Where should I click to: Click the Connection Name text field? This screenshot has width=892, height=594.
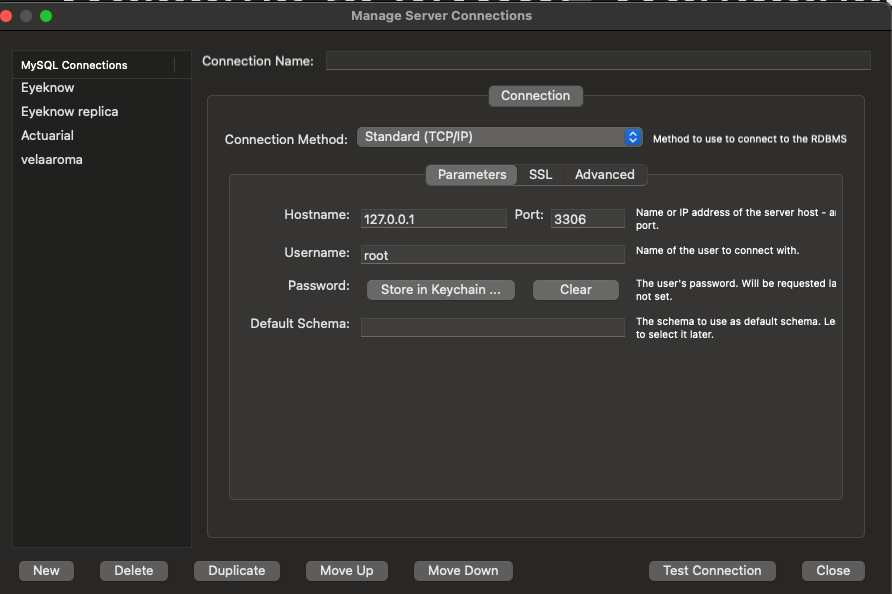tap(597, 61)
